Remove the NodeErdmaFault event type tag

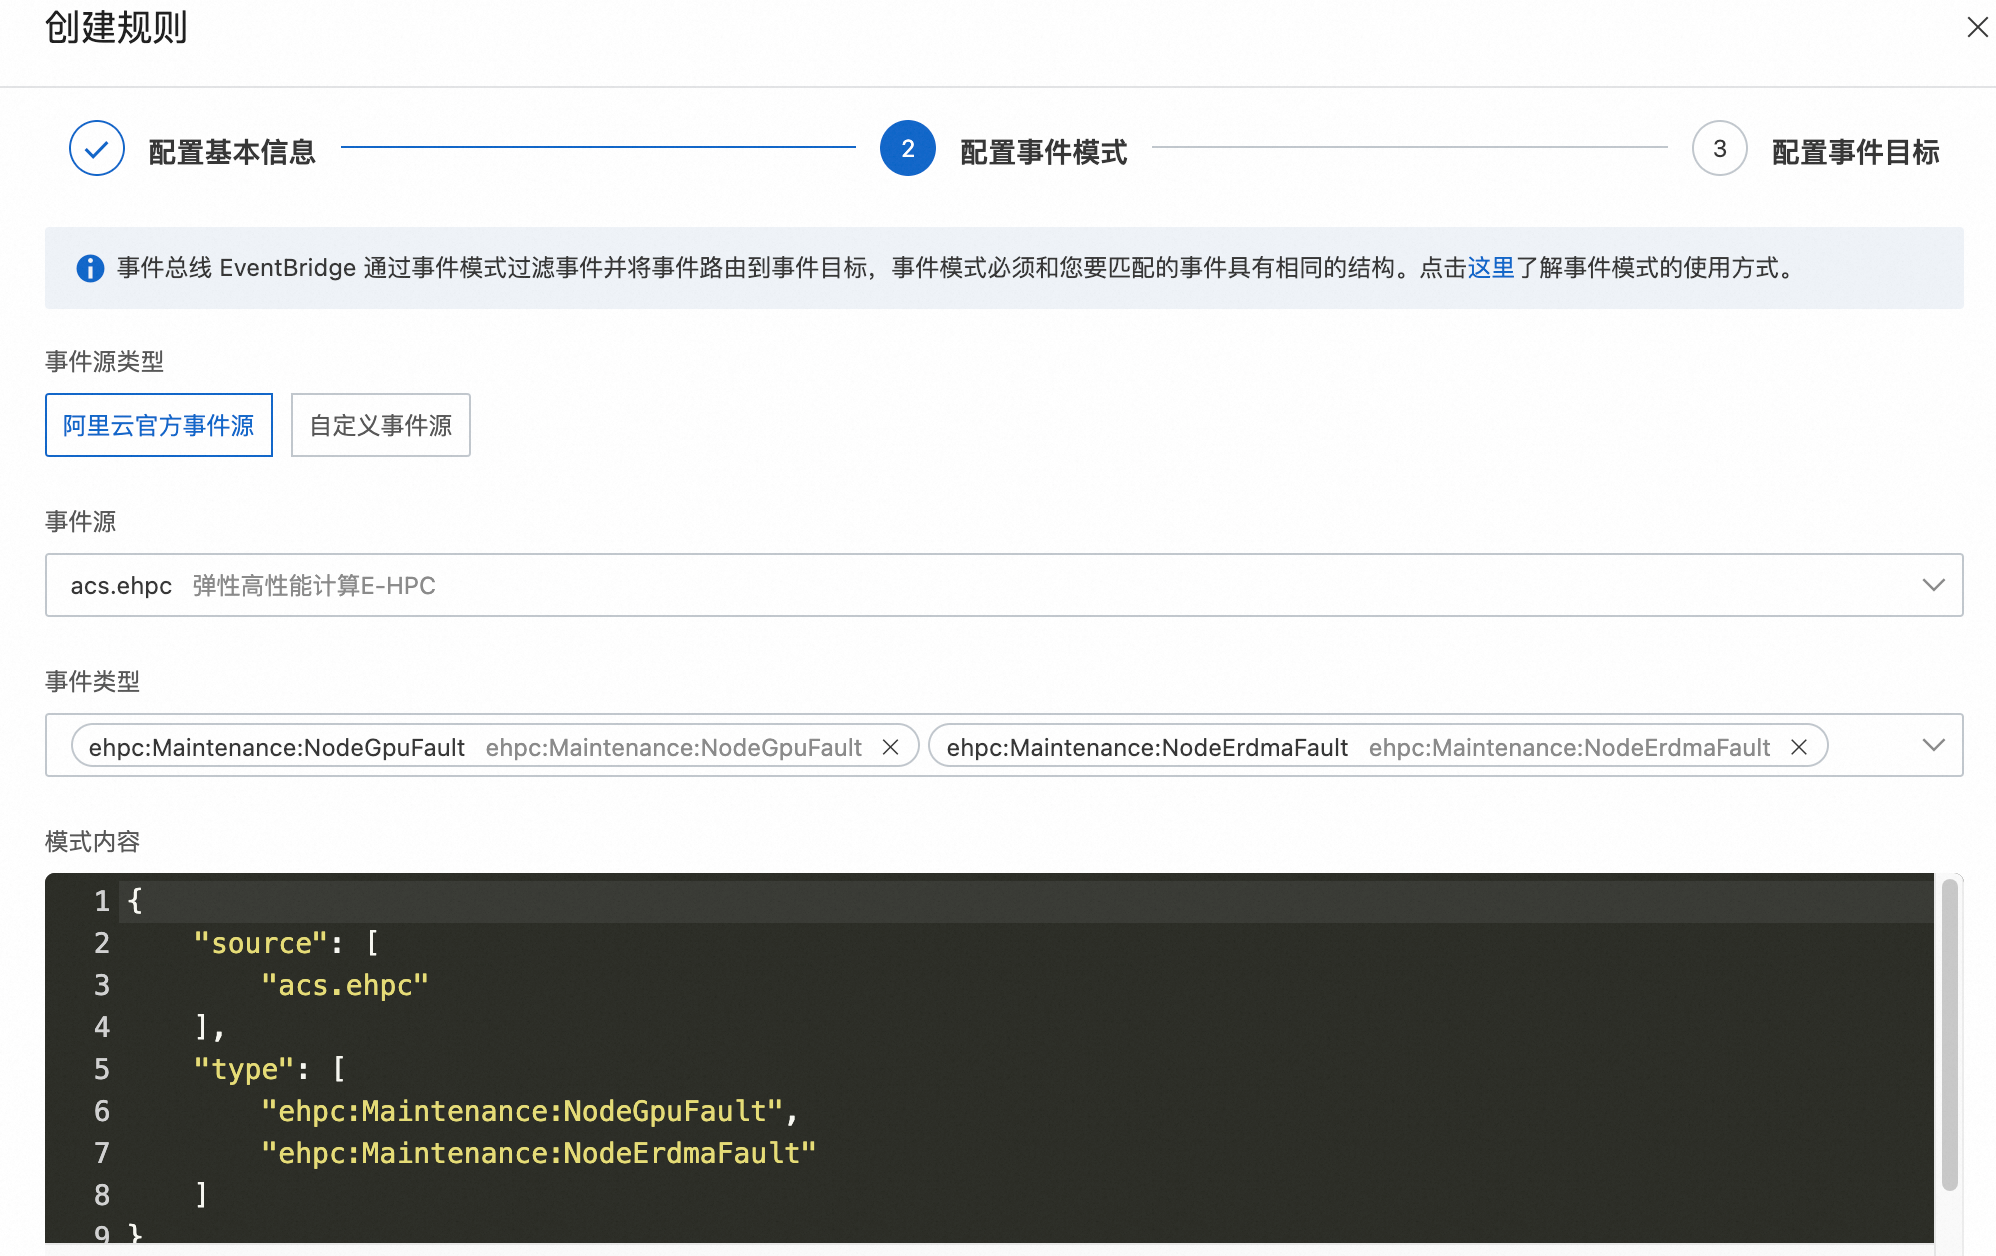click(x=1798, y=747)
